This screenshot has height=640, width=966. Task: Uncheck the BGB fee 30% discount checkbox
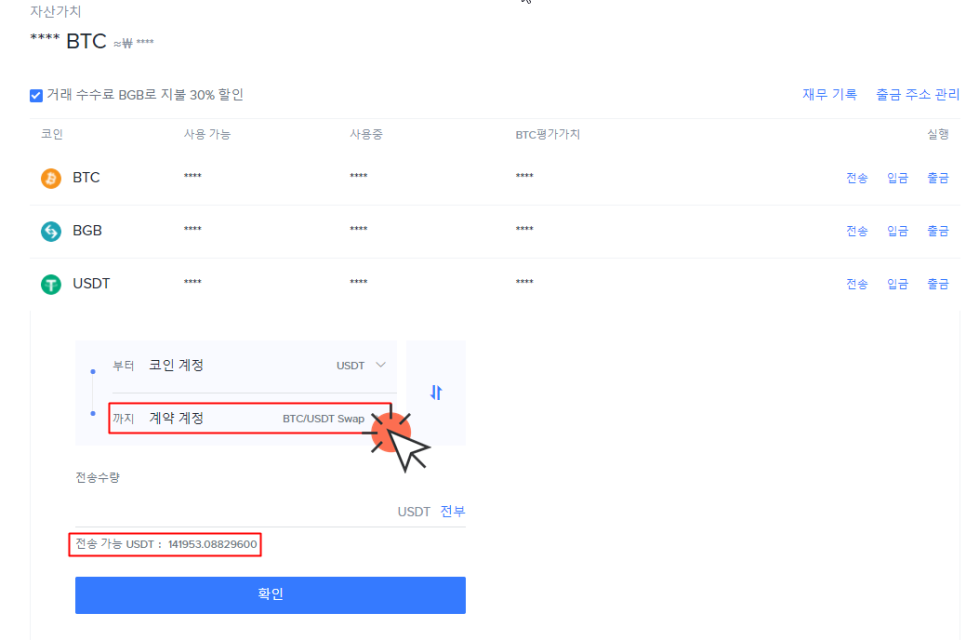coord(36,95)
